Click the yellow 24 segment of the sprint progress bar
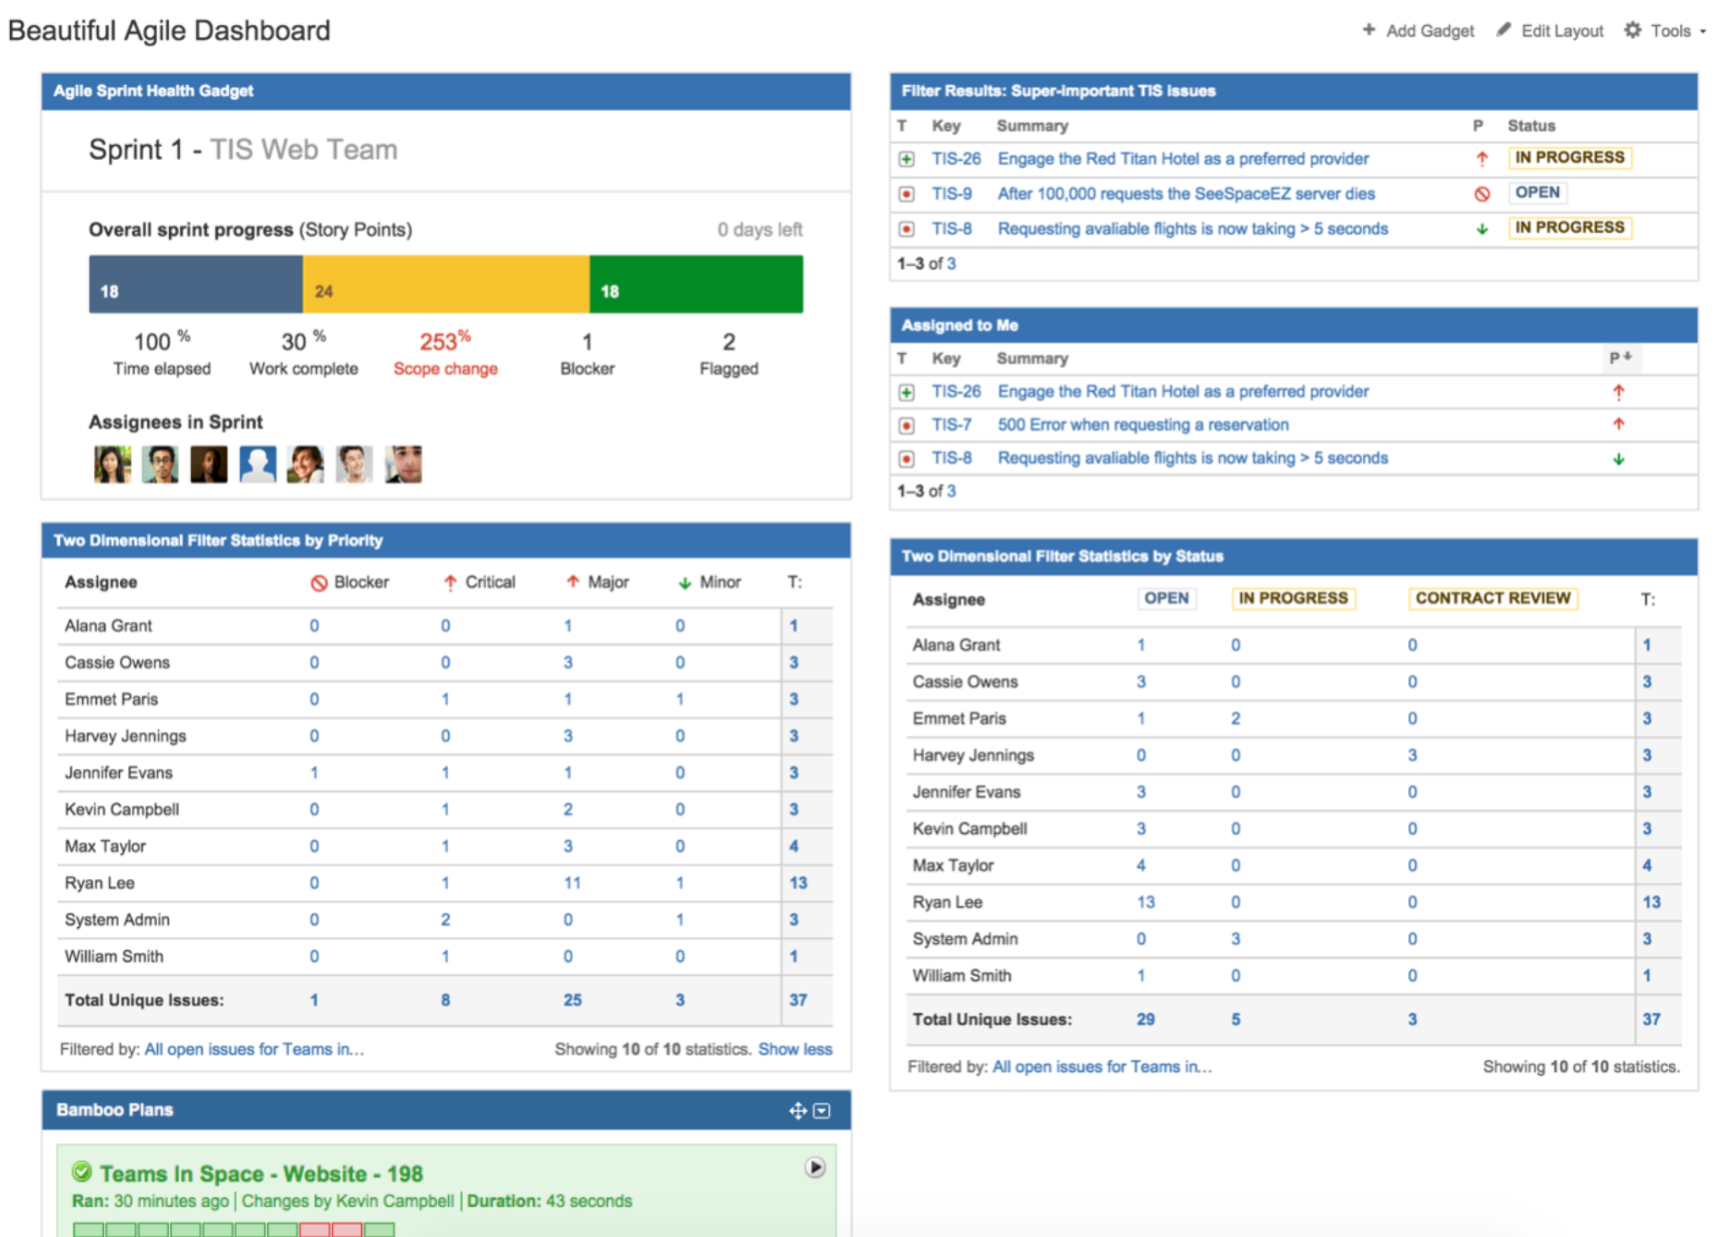 tap(446, 284)
